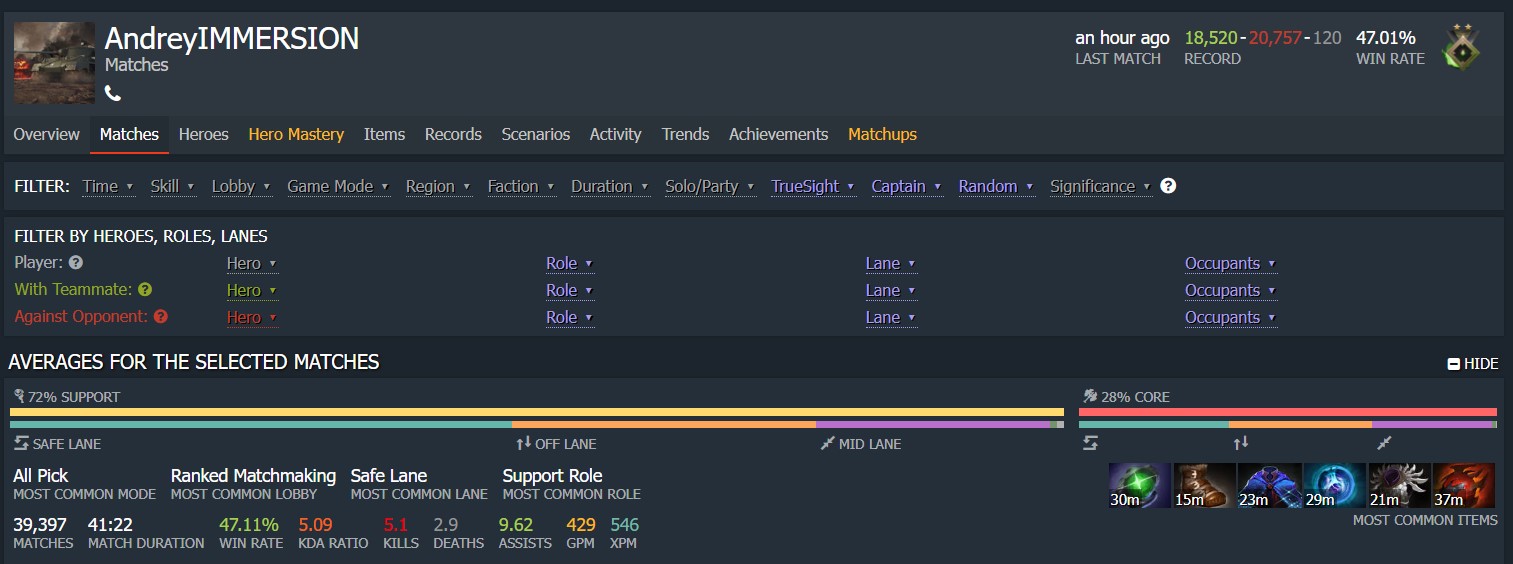This screenshot has width=1513, height=564.
Task: Open the Matchups tab
Action: (882, 134)
